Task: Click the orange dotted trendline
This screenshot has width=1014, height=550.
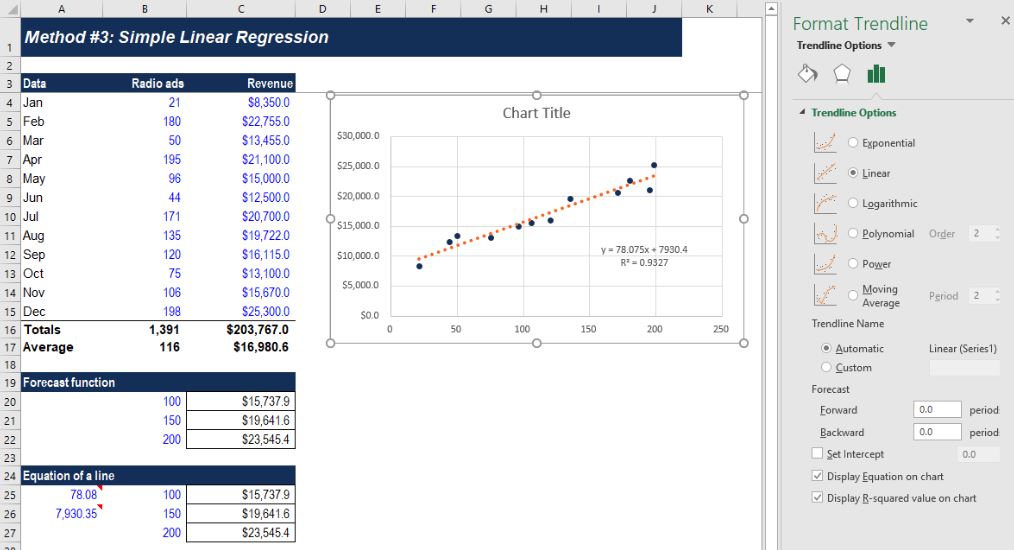Action: pyautogui.click(x=537, y=217)
